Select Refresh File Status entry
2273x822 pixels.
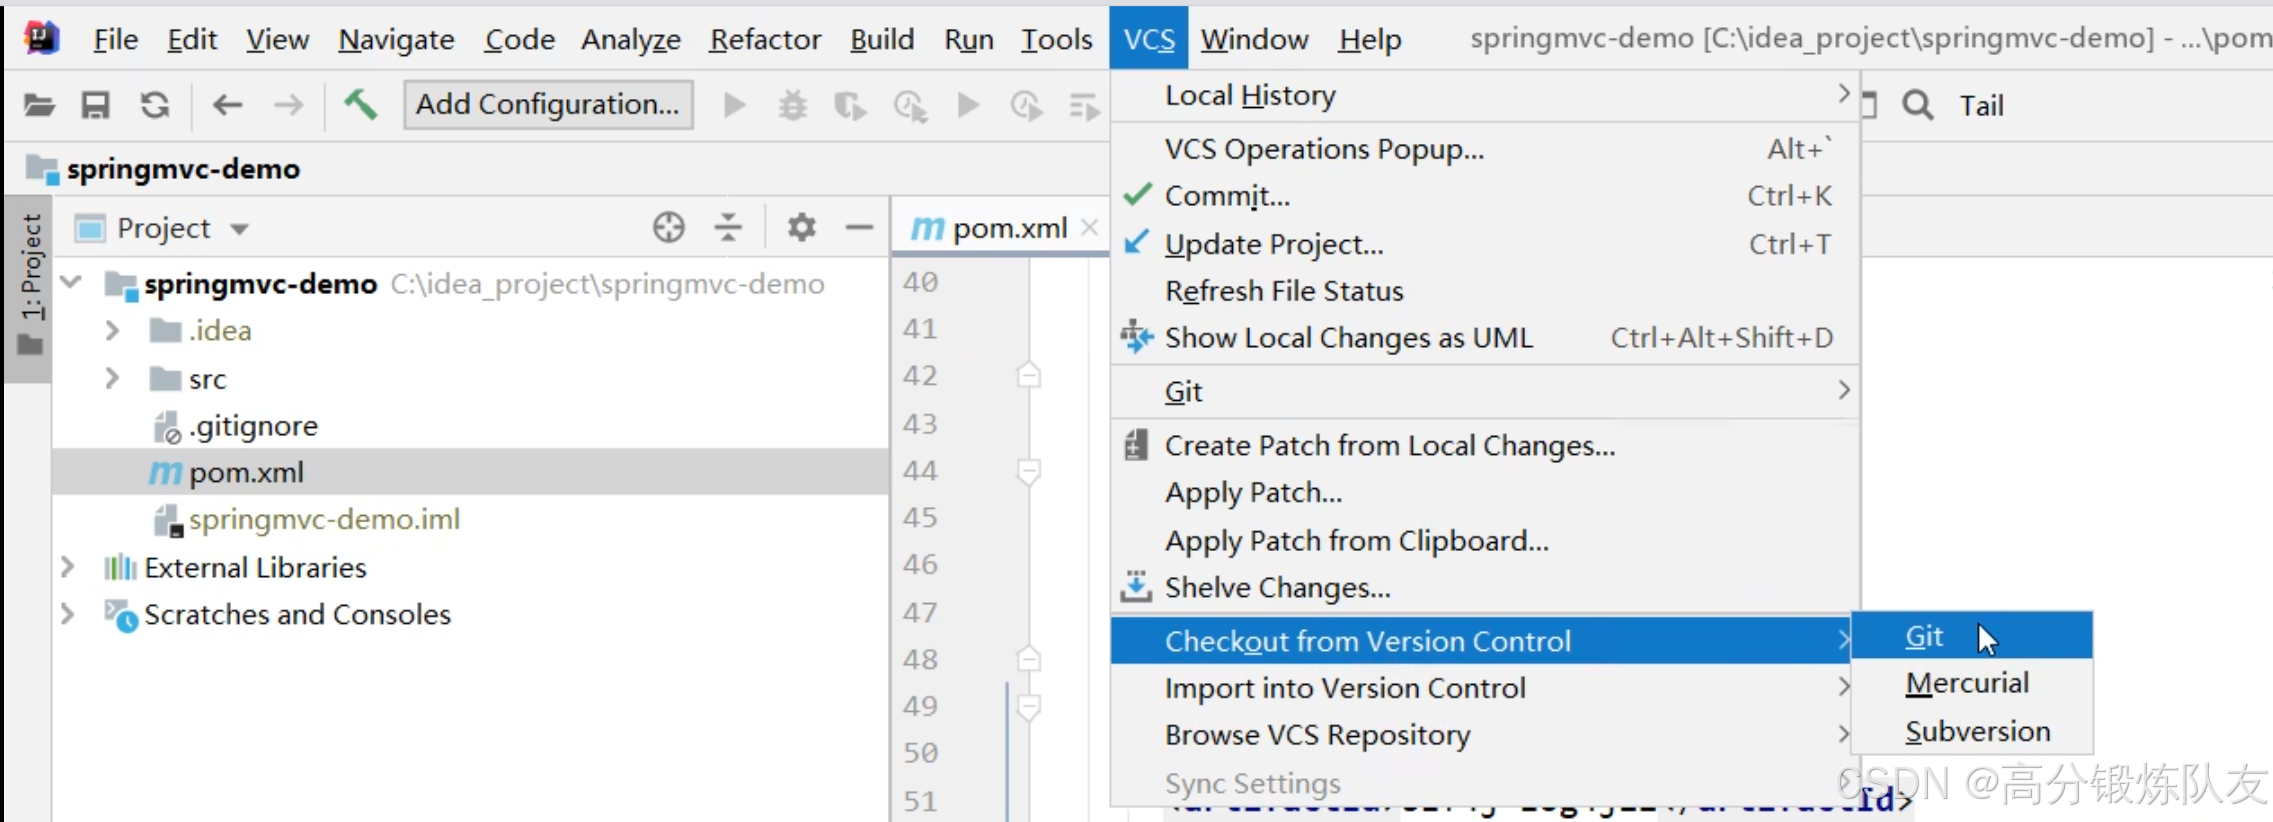pos(1485,291)
